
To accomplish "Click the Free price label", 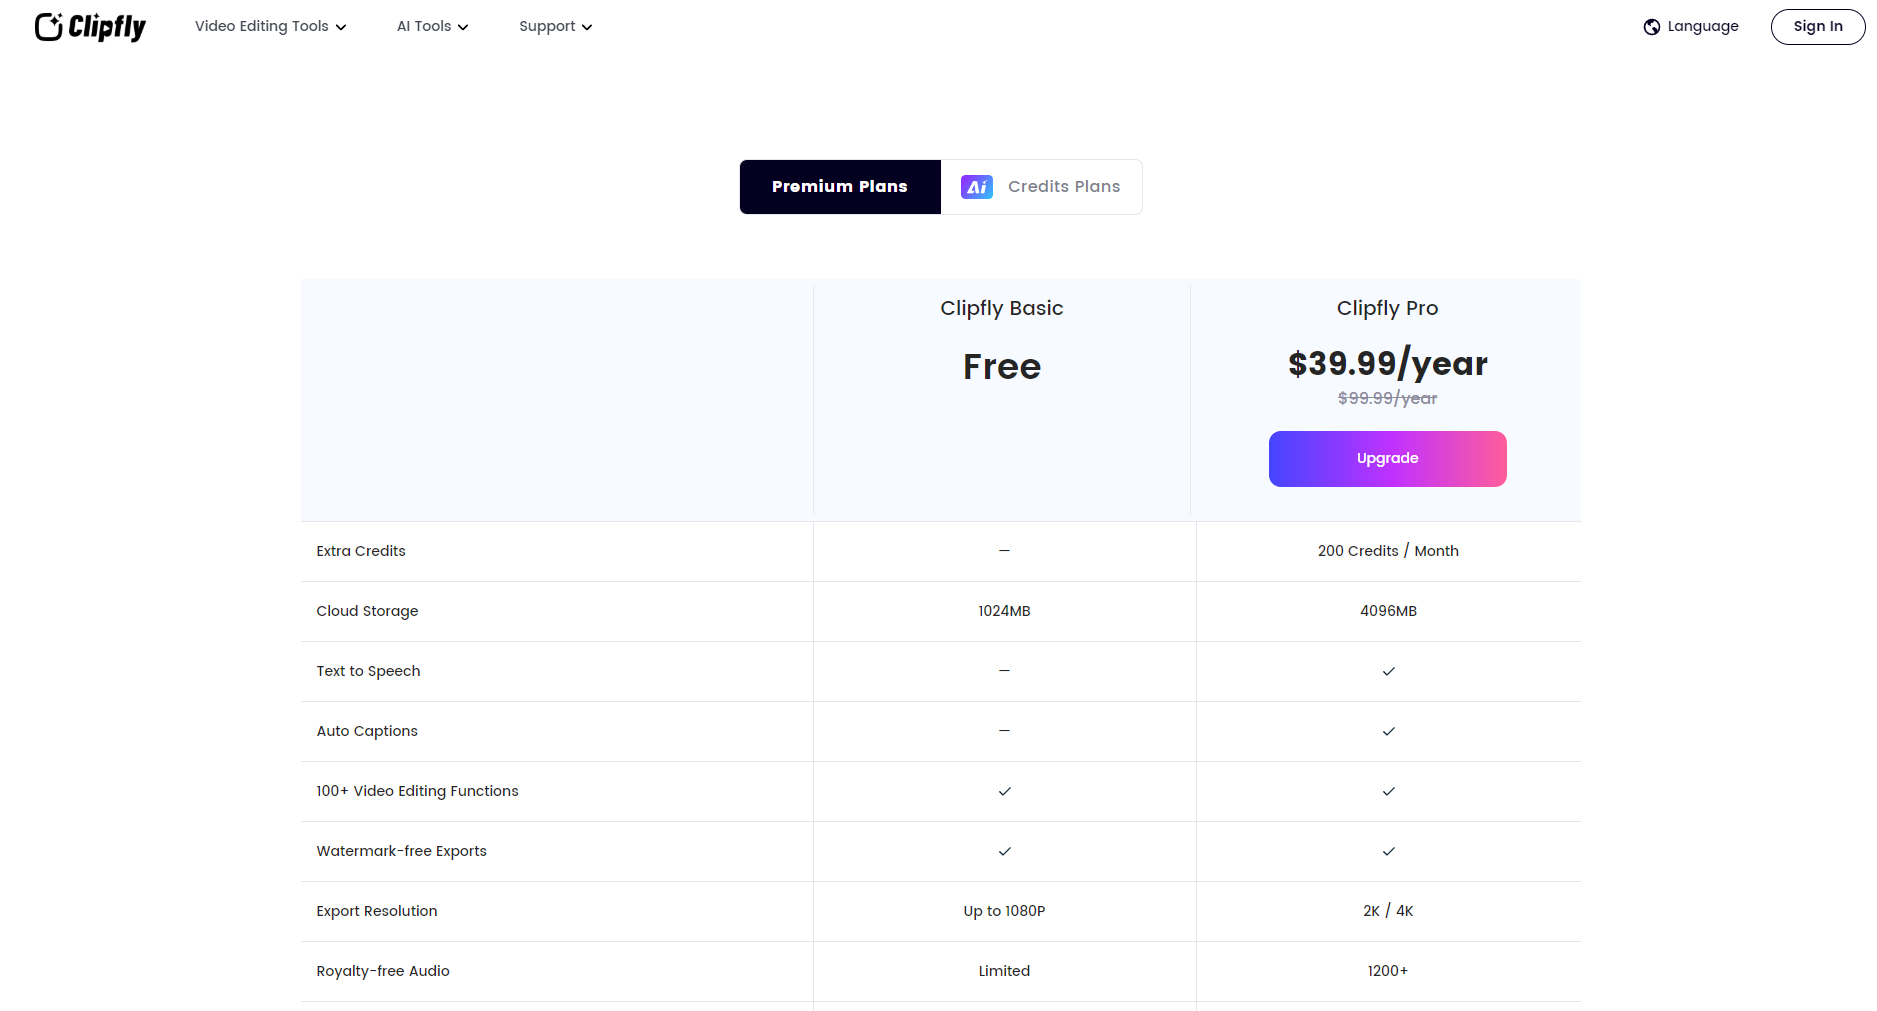I will [x=1002, y=367].
